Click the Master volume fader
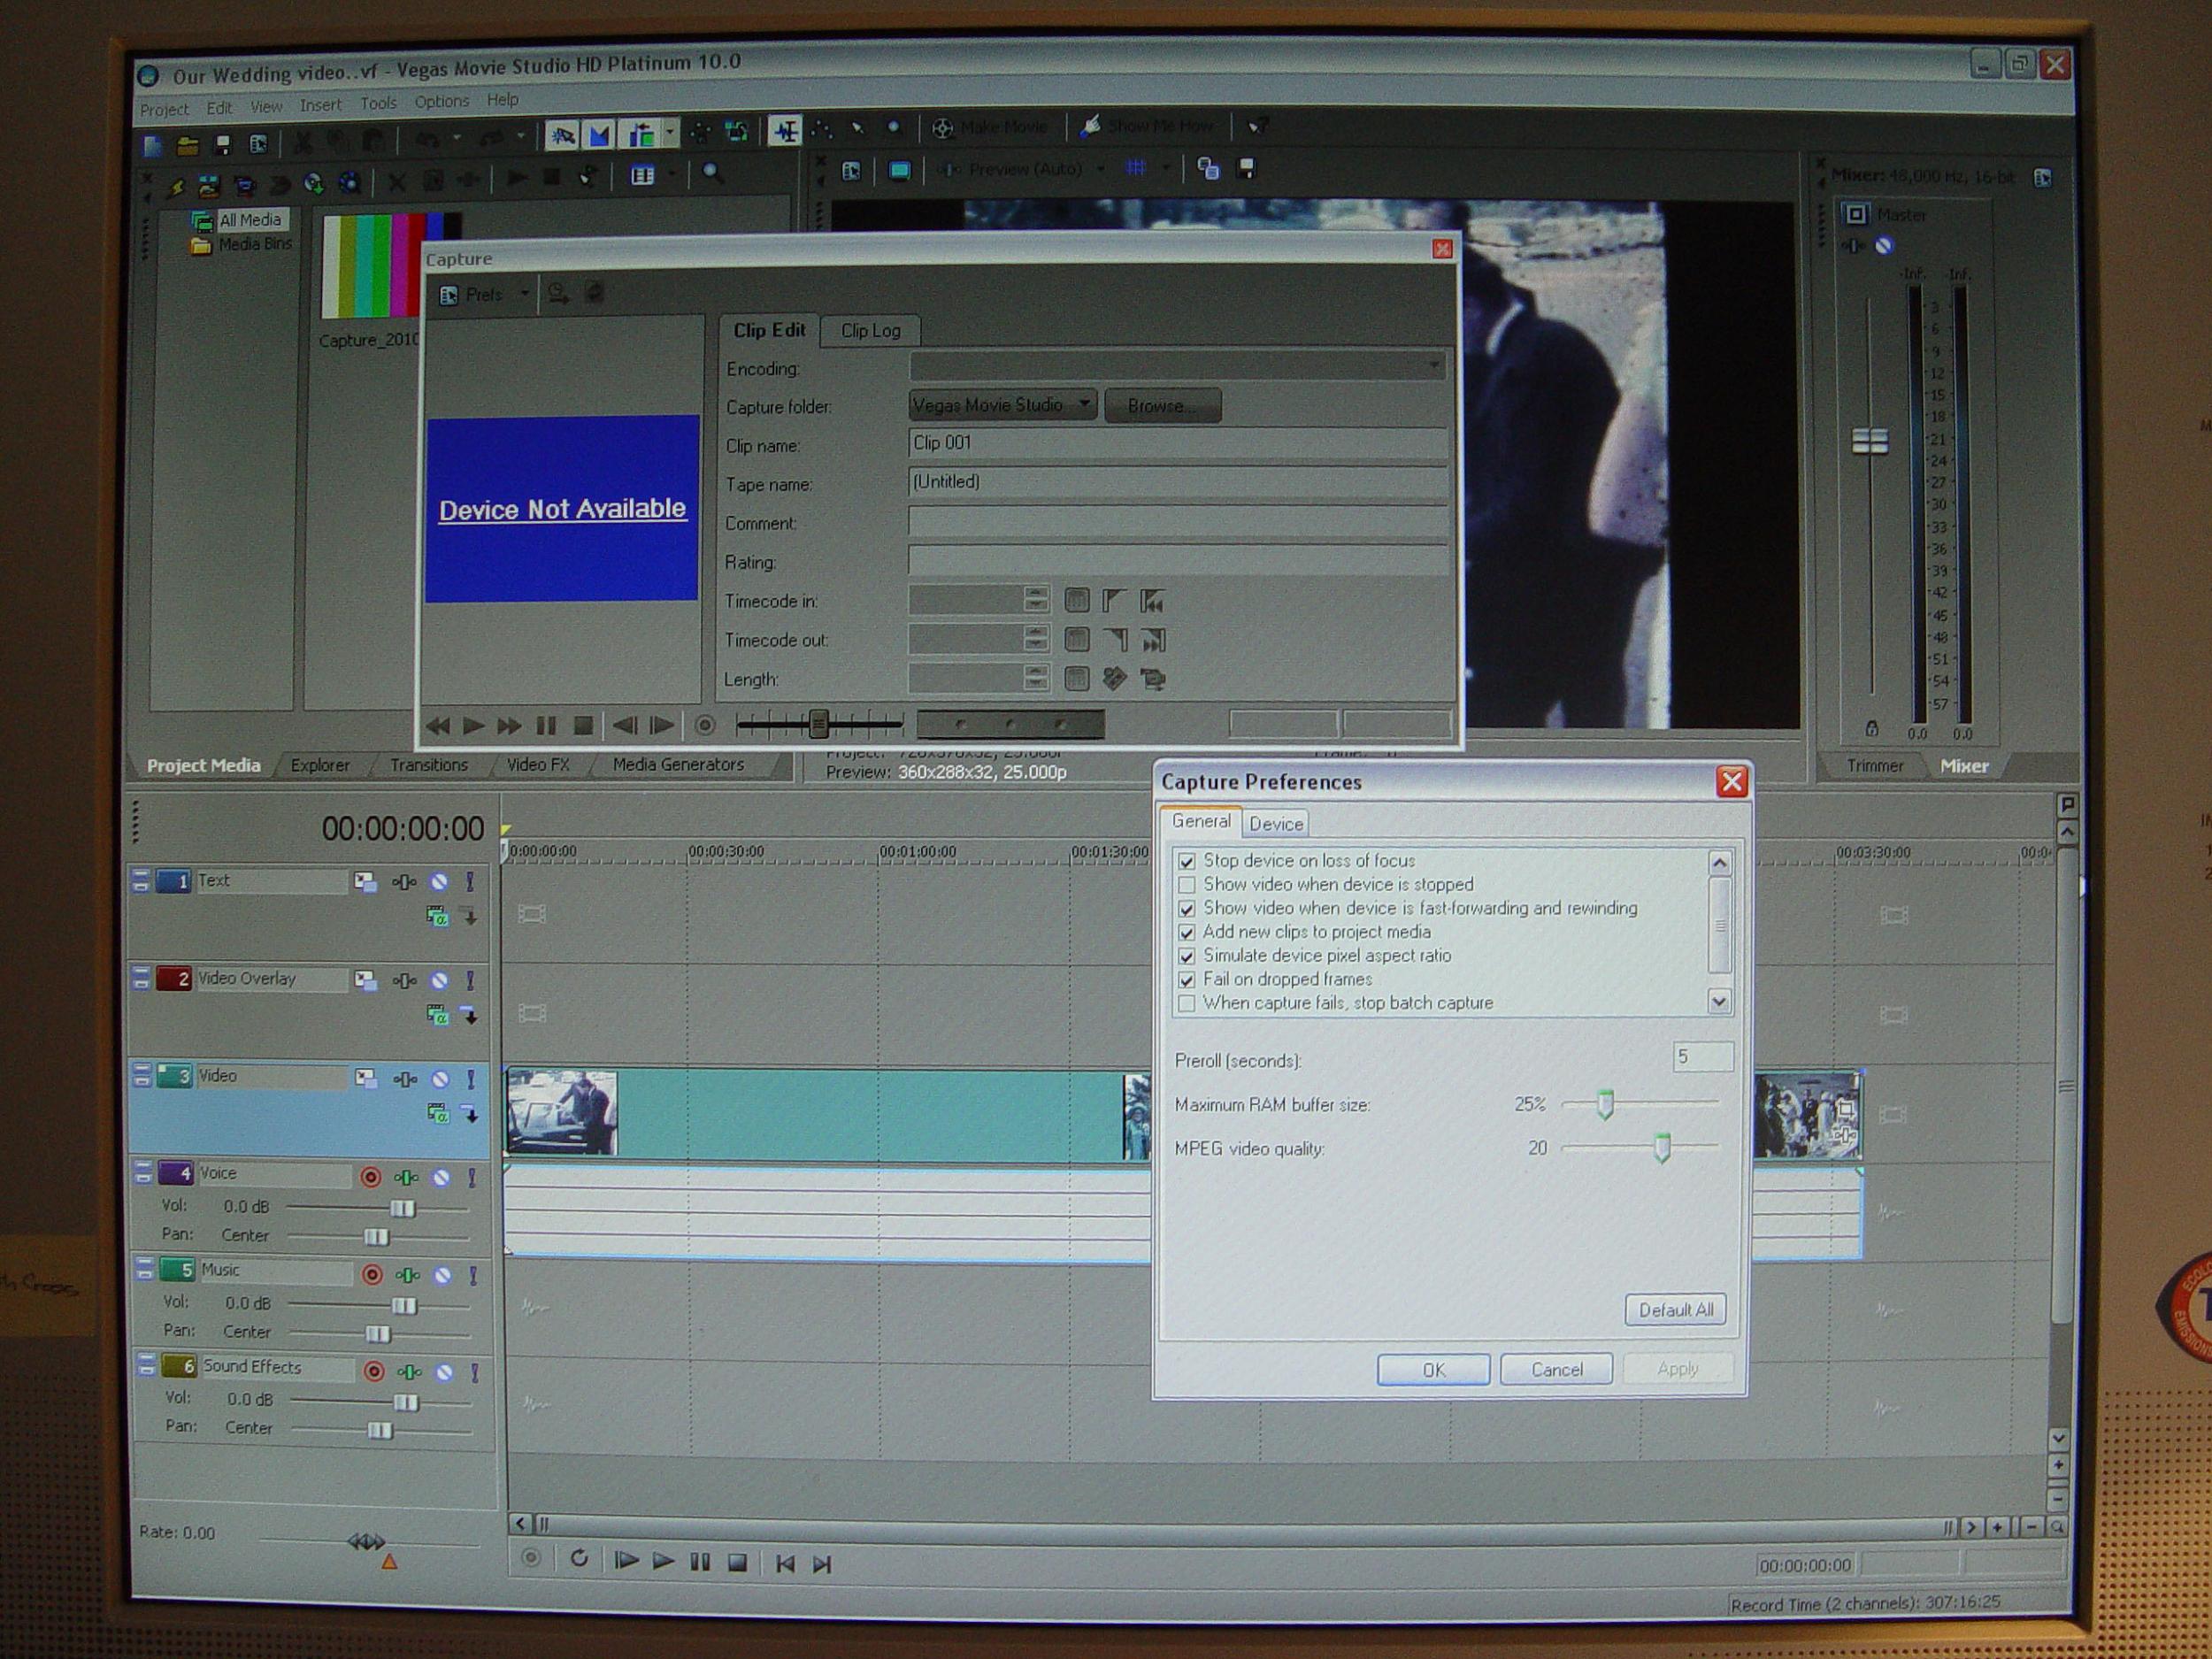The height and width of the screenshot is (1659, 2212). point(1869,441)
